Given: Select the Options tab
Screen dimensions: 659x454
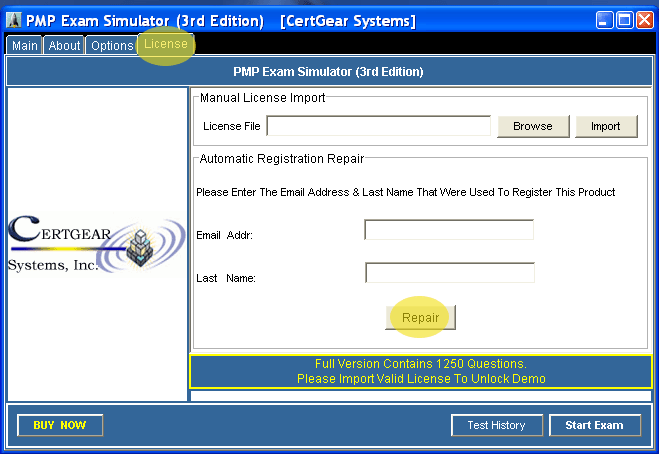Looking at the screenshot, I should click(112, 45).
